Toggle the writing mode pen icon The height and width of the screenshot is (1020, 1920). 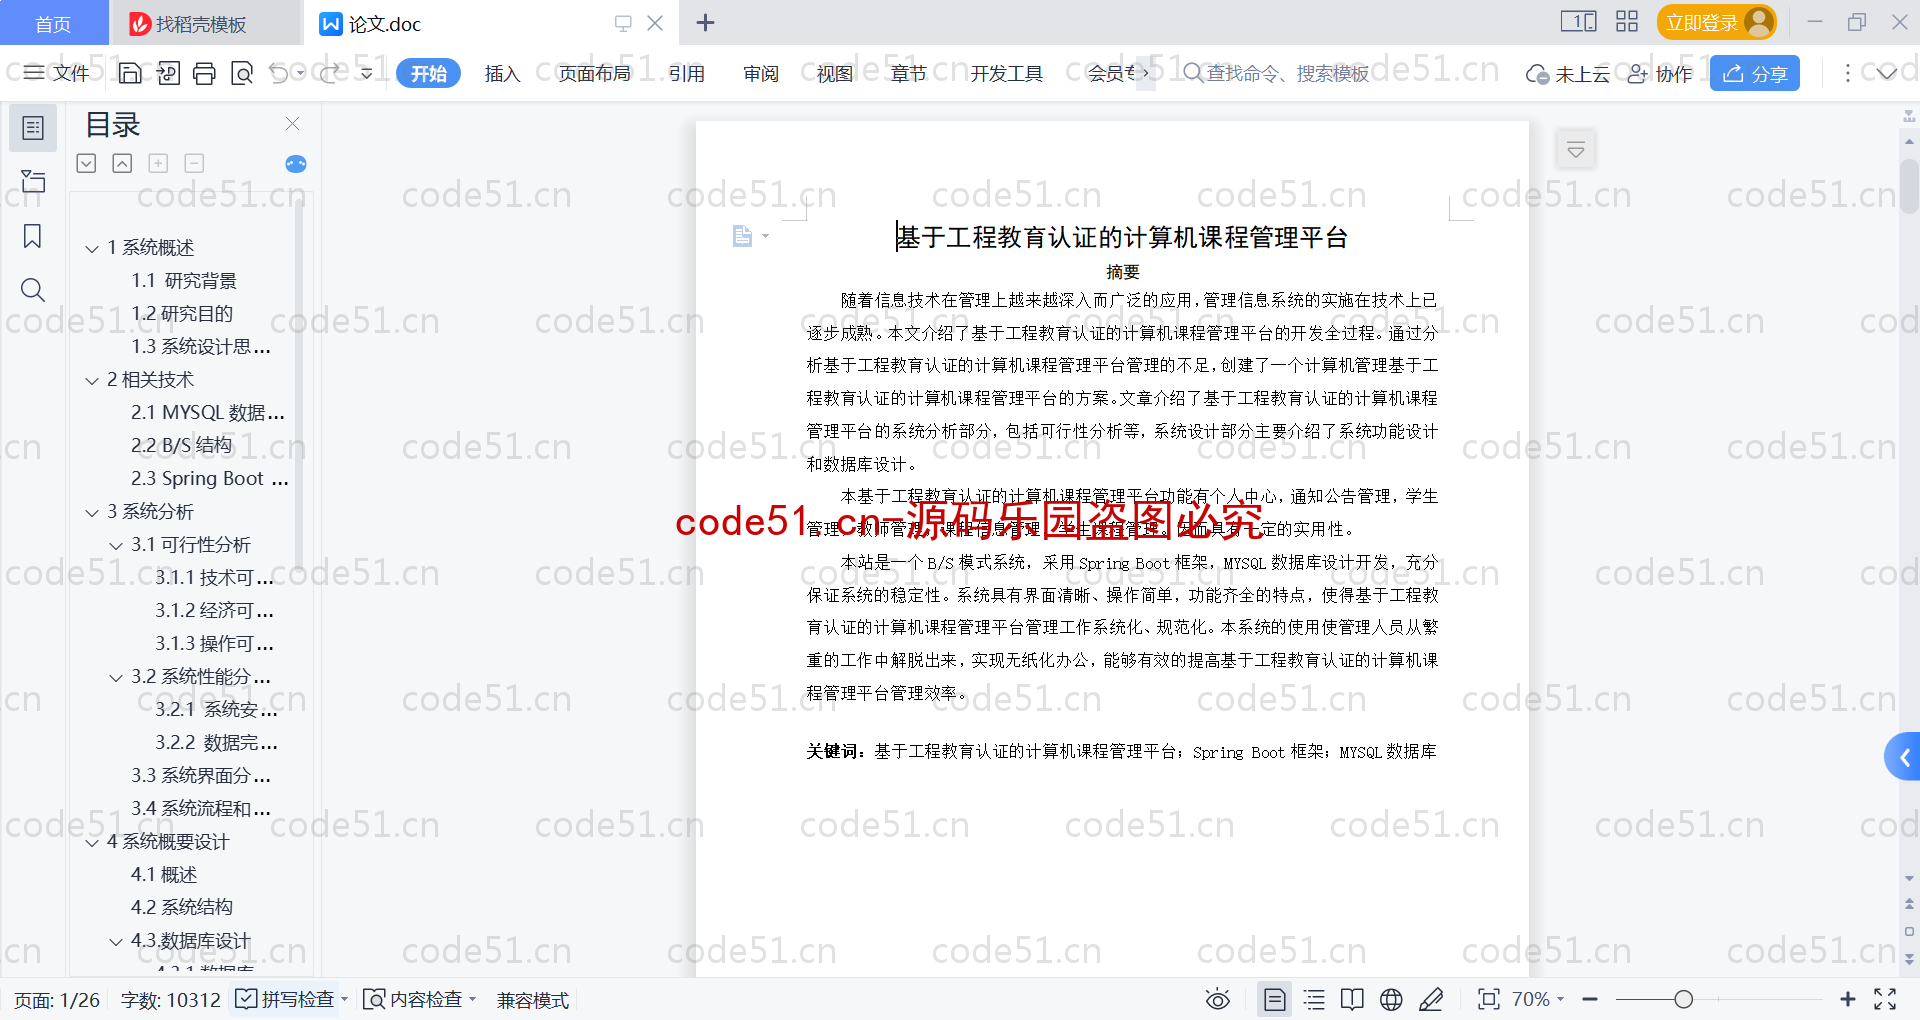pos(1431,999)
